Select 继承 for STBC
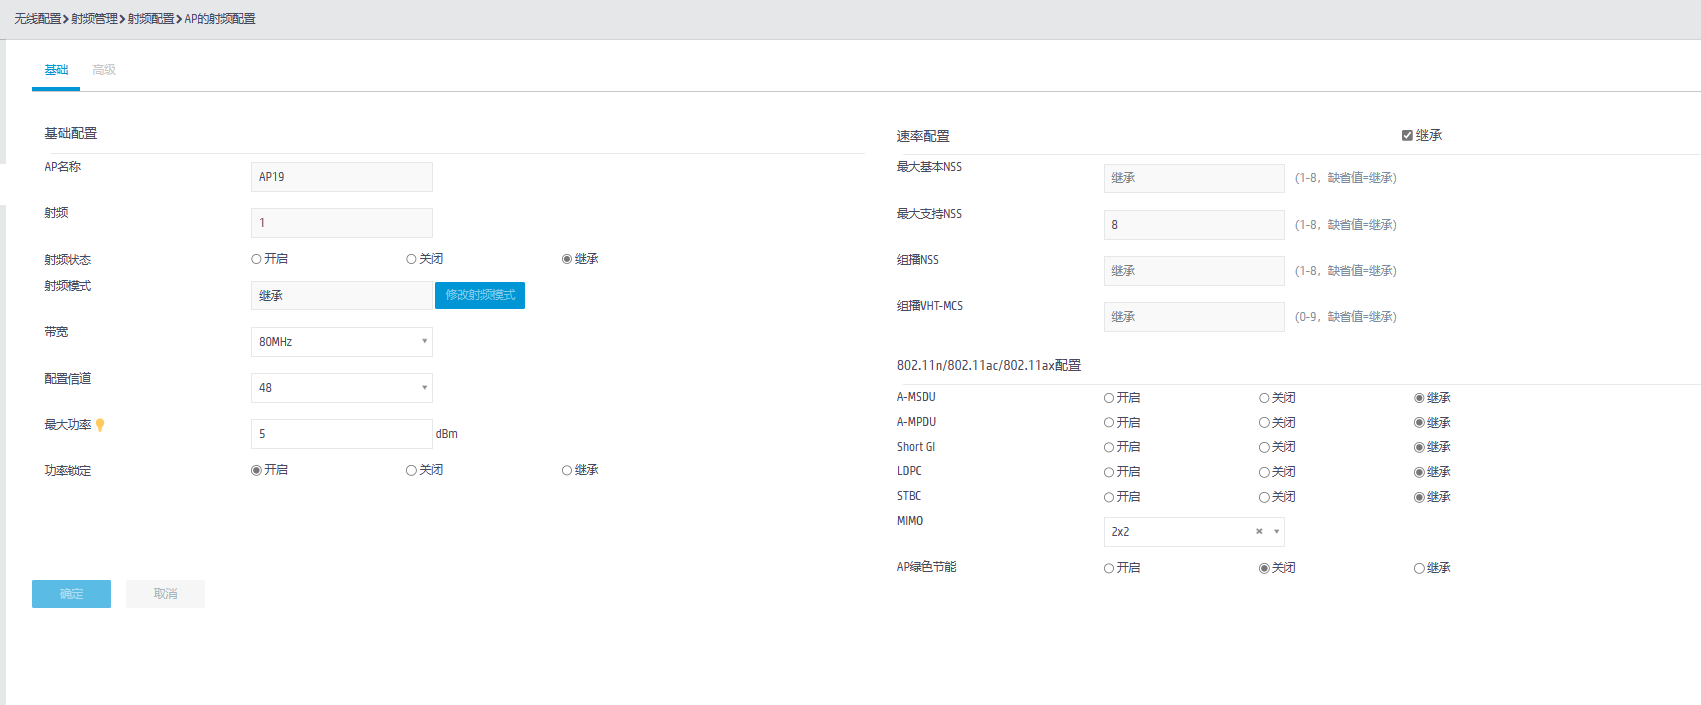 1419,497
